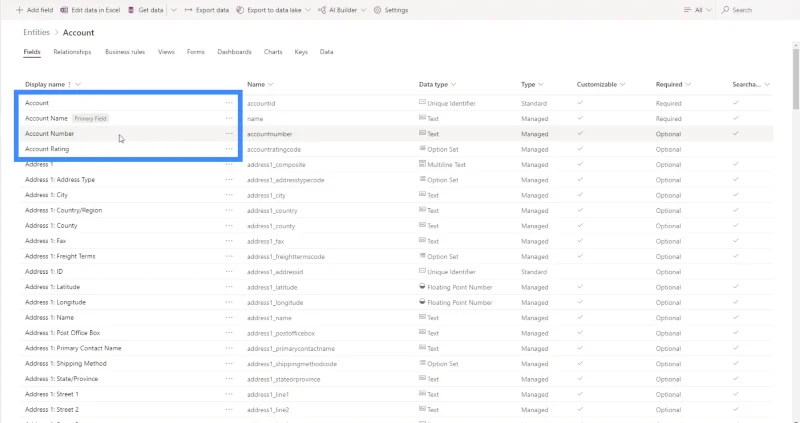The height and width of the screenshot is (423, 800).
Task: Select the Multiline Text data type cell
Action: (x=442, y=164)
